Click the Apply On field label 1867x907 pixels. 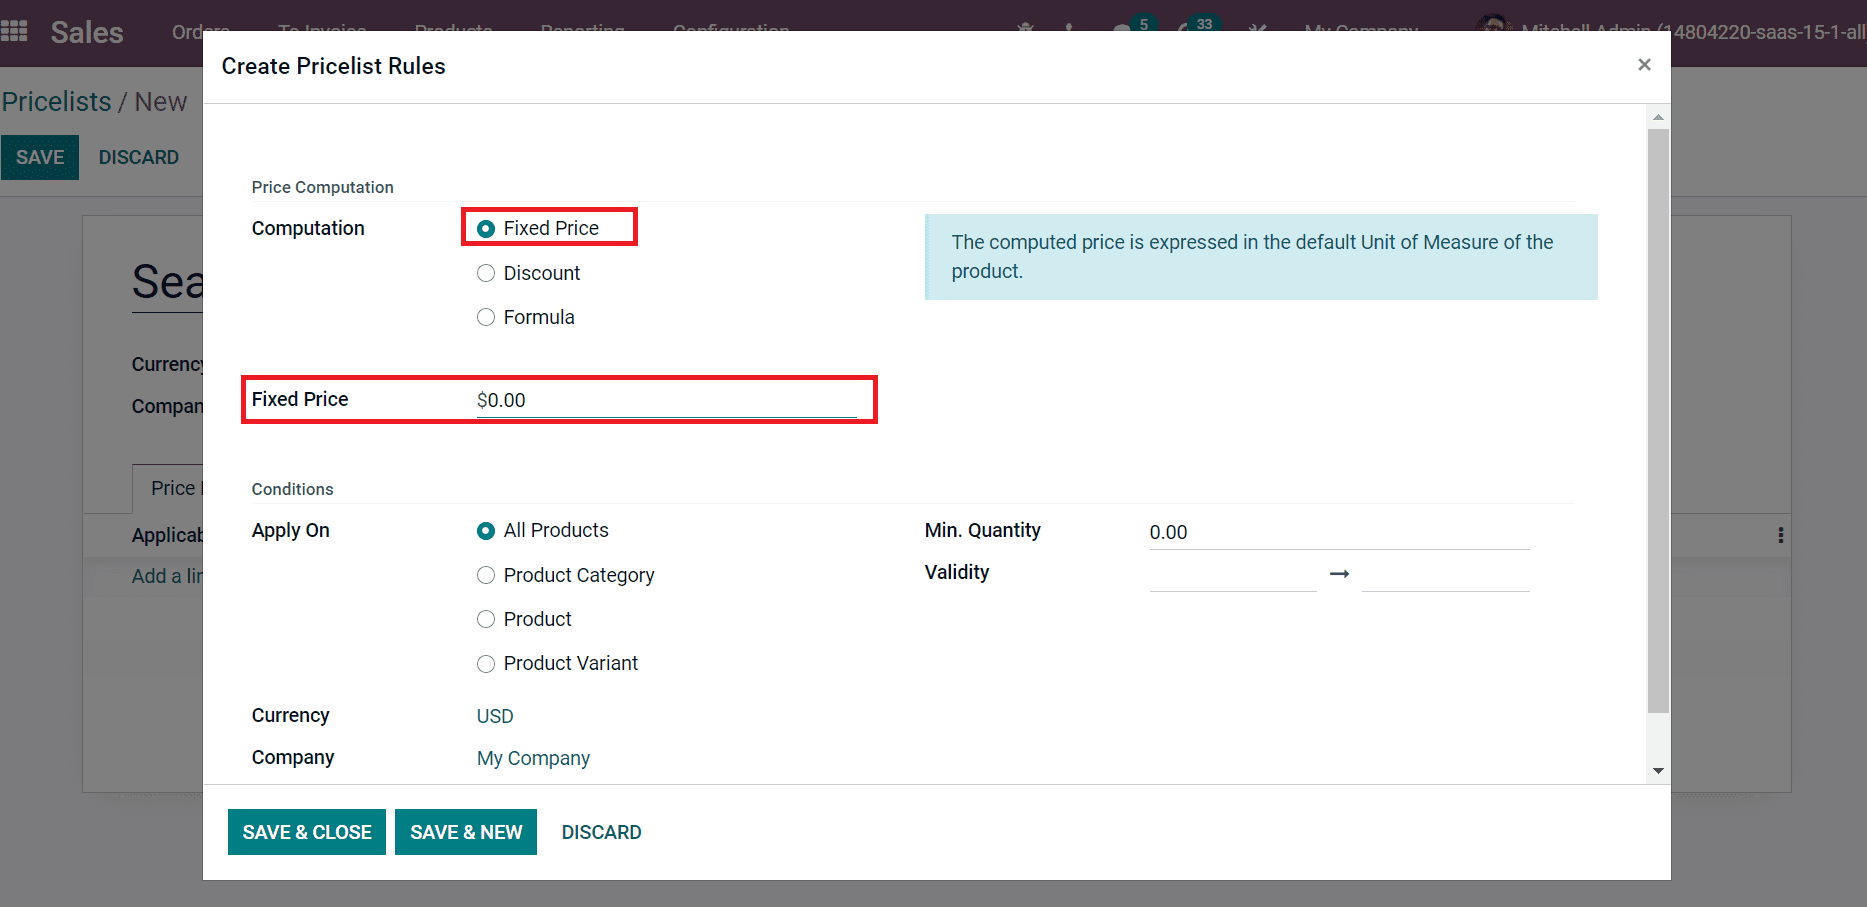(291, 530)
